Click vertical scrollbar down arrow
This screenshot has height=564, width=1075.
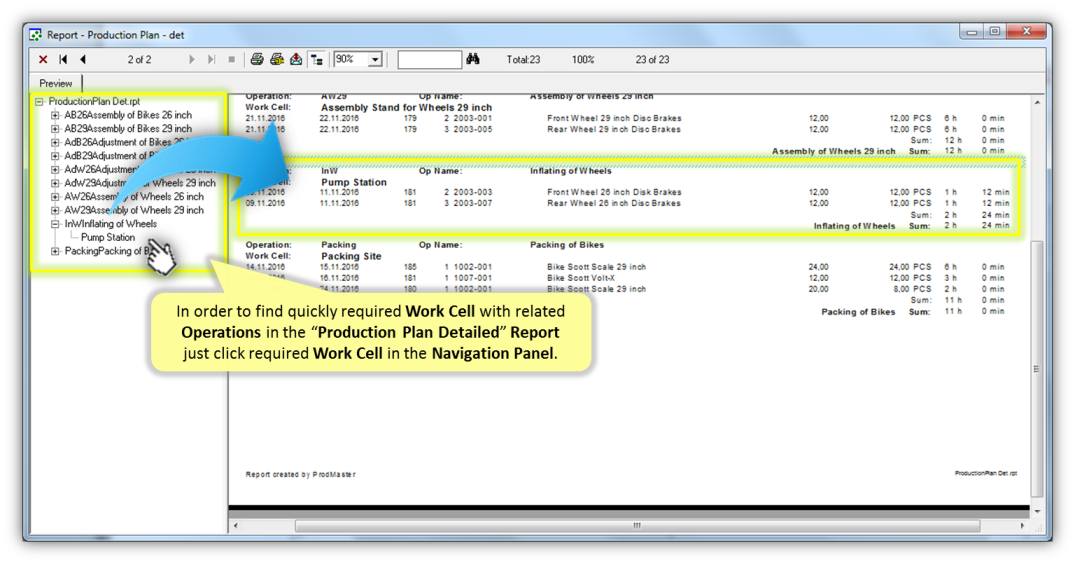(x=1037, y=511)
